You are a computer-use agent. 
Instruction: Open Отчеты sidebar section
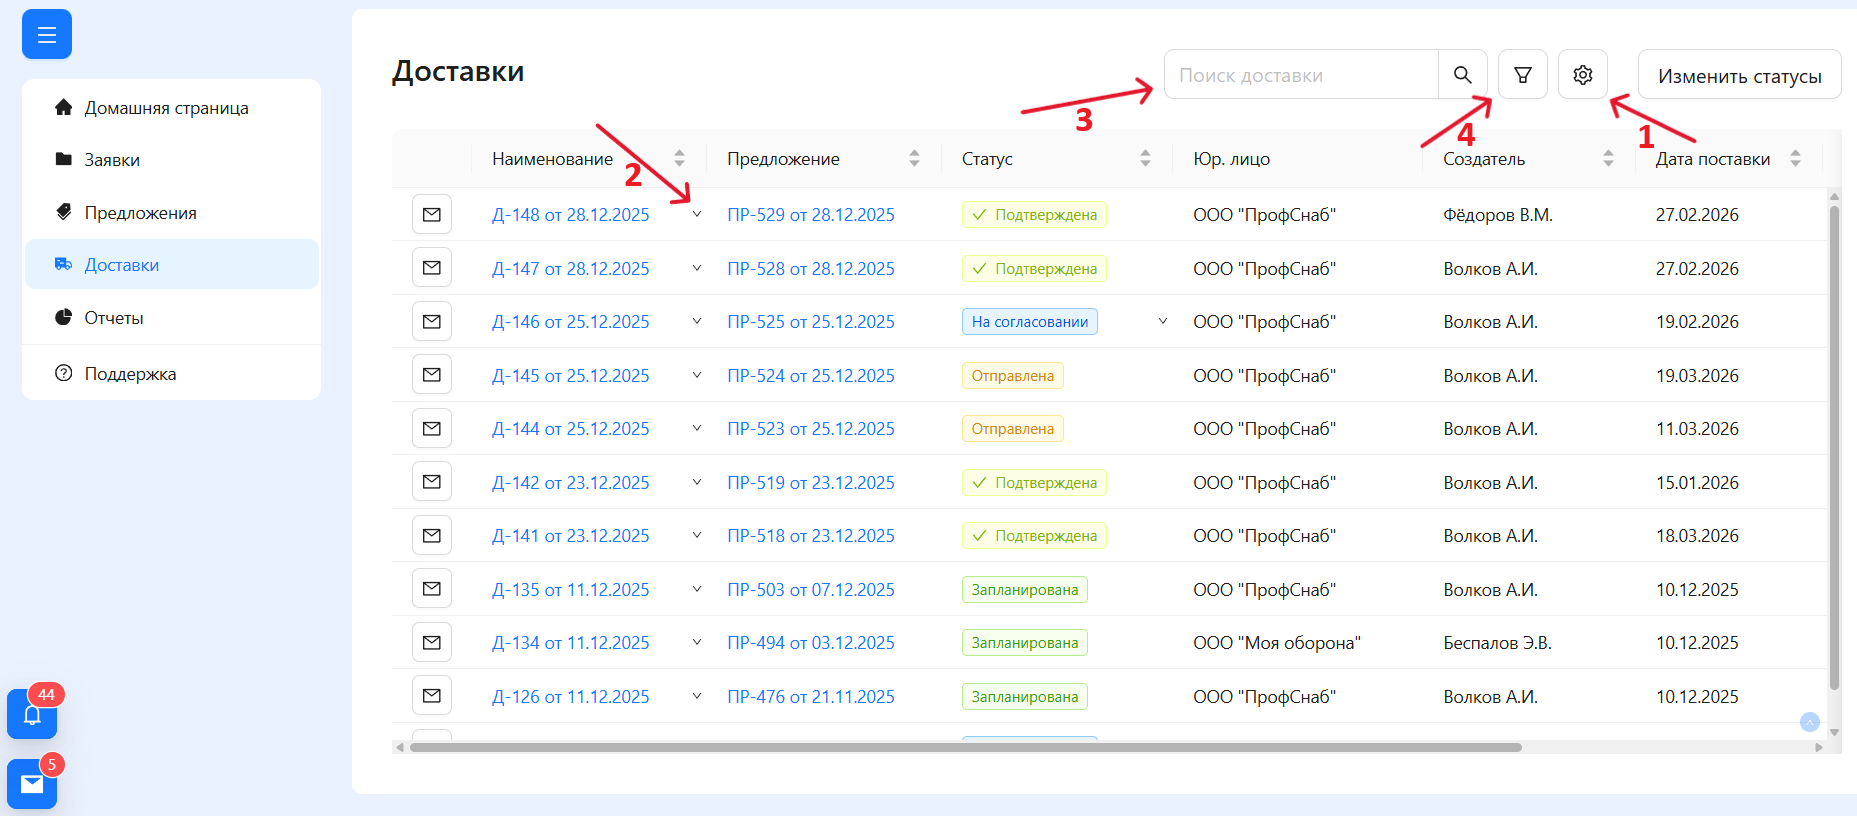(x=114, y=318)
